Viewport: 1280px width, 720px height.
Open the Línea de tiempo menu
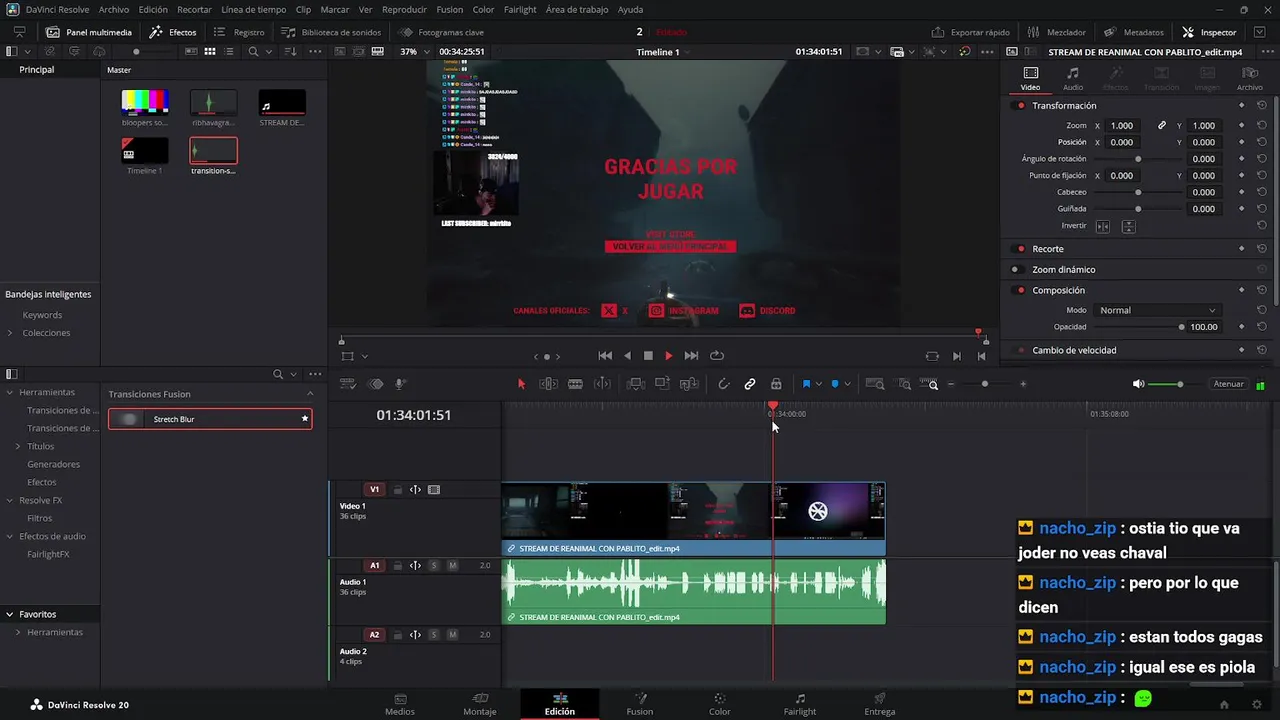(x=253, y=9)
